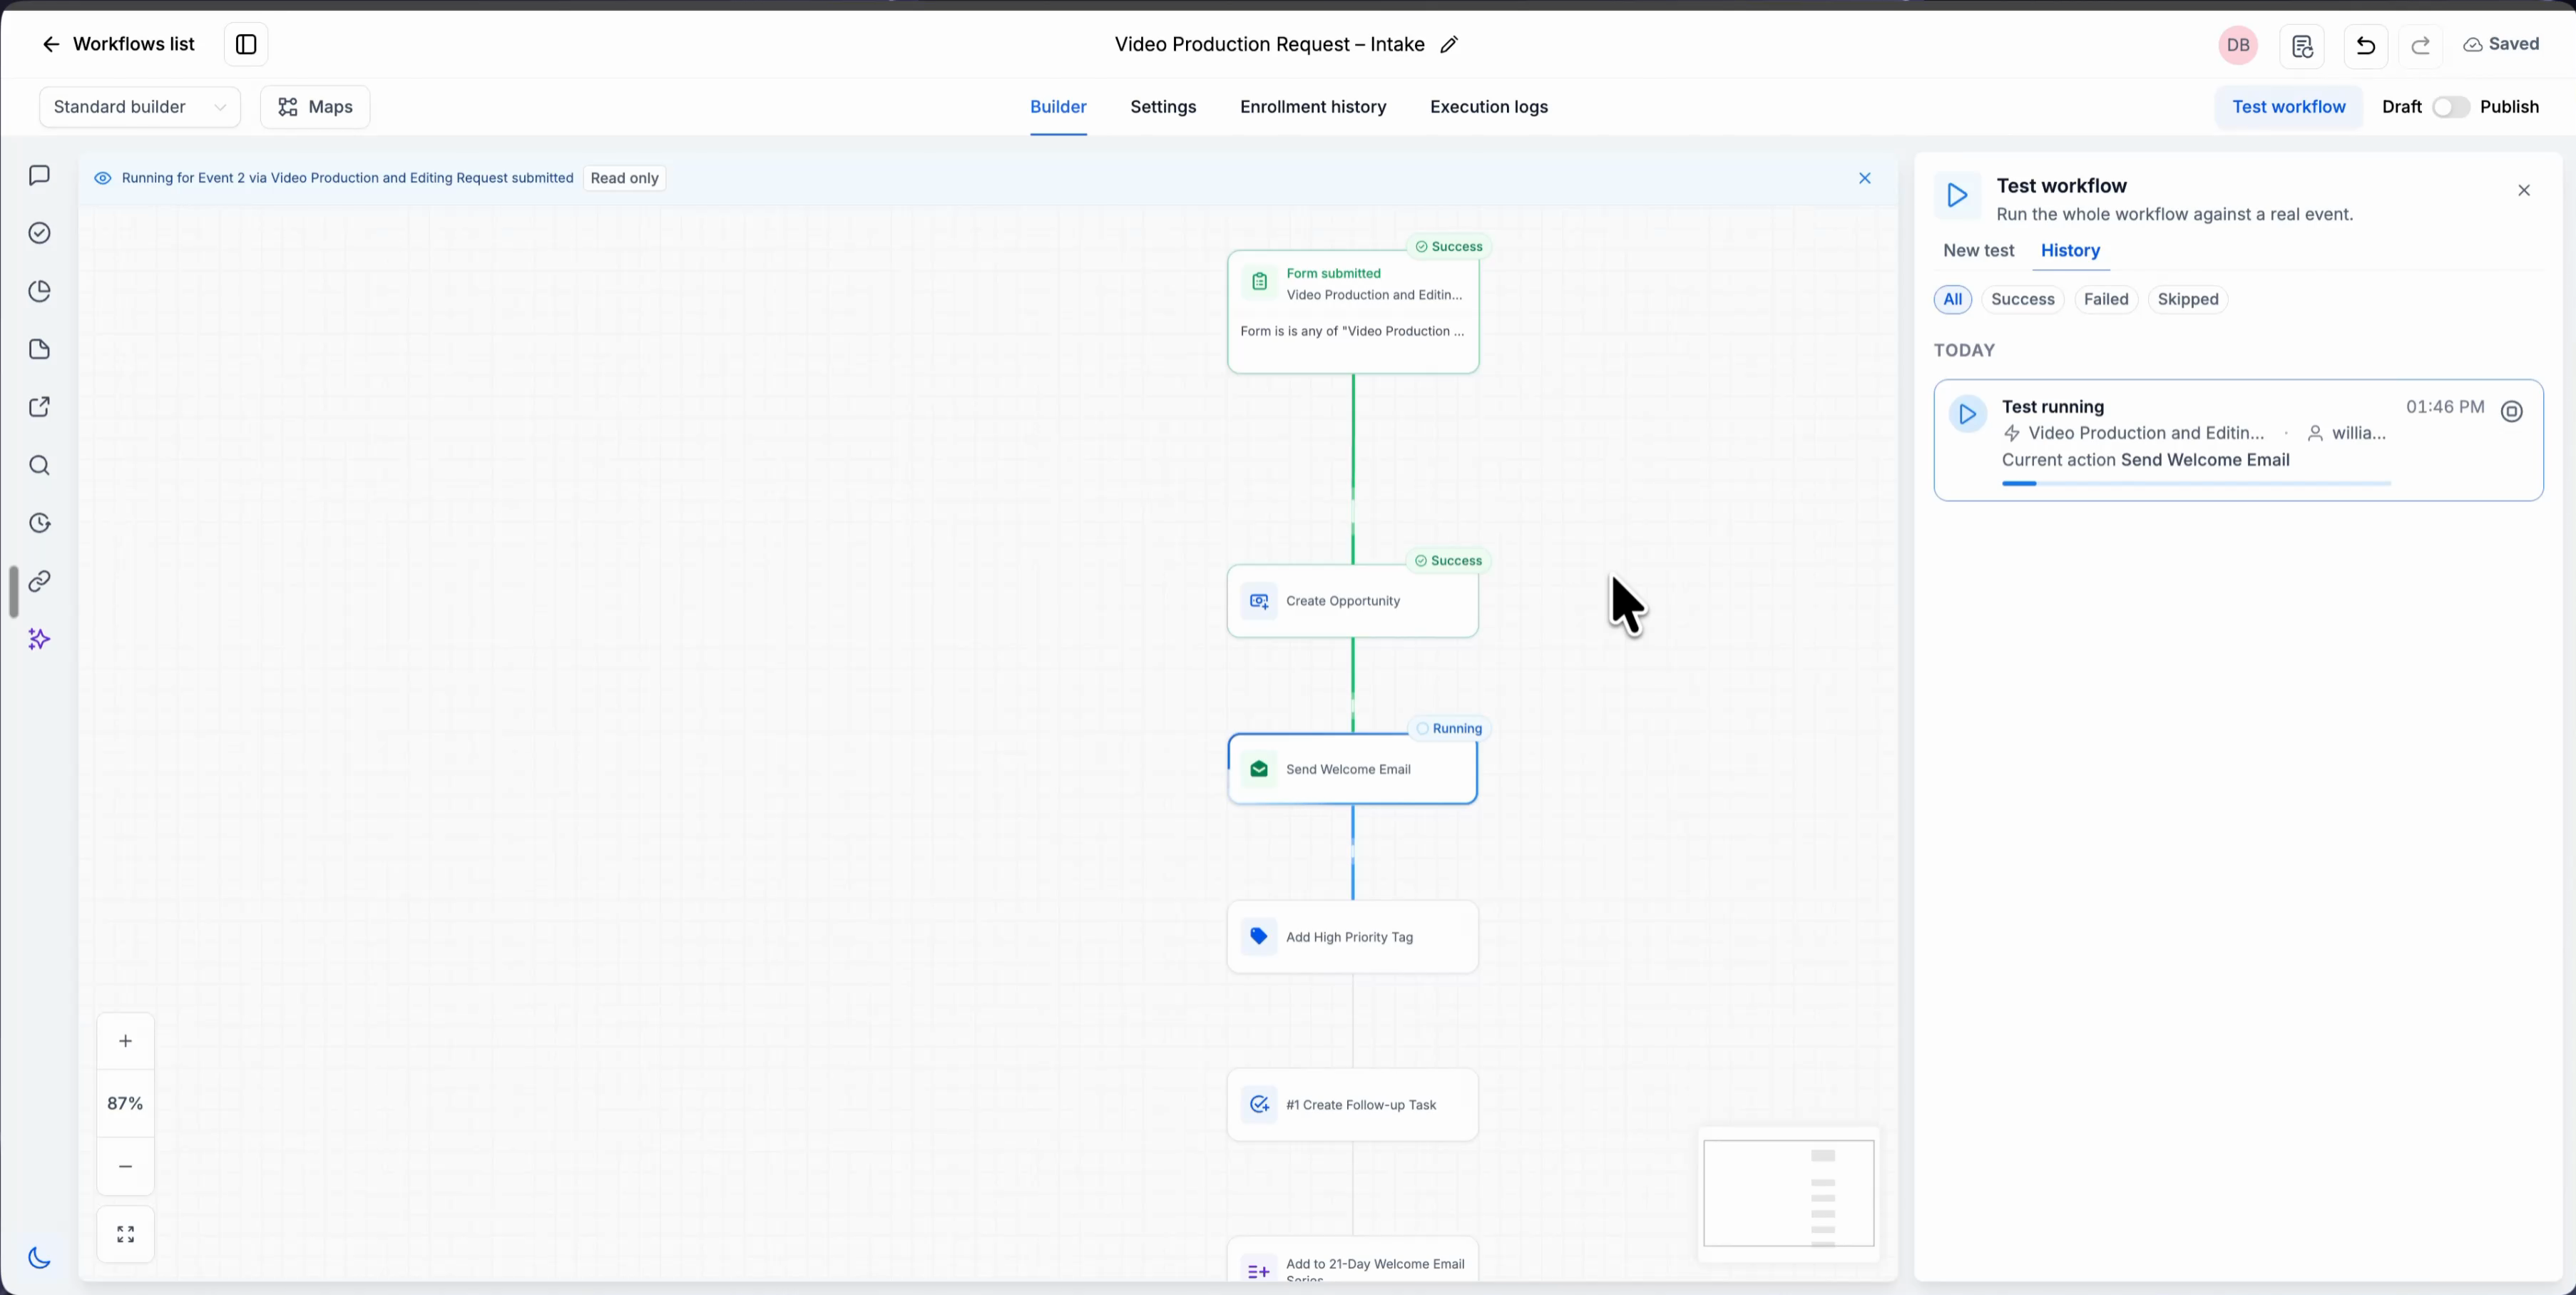Open the sticky note sidebar icon
2576x1295 pixels.
40,349
